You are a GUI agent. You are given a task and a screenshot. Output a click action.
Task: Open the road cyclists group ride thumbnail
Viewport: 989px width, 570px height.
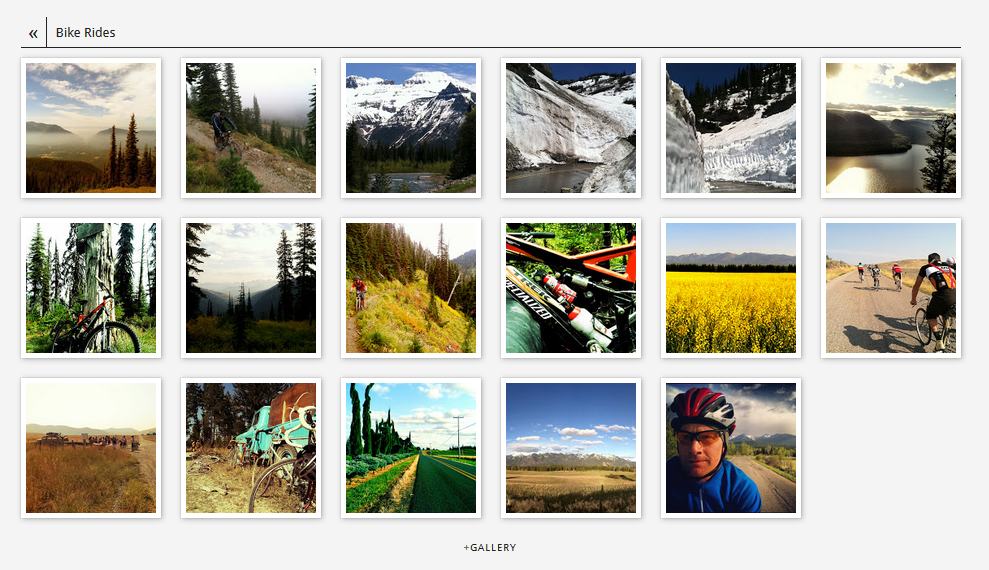(x=891, y=288)
